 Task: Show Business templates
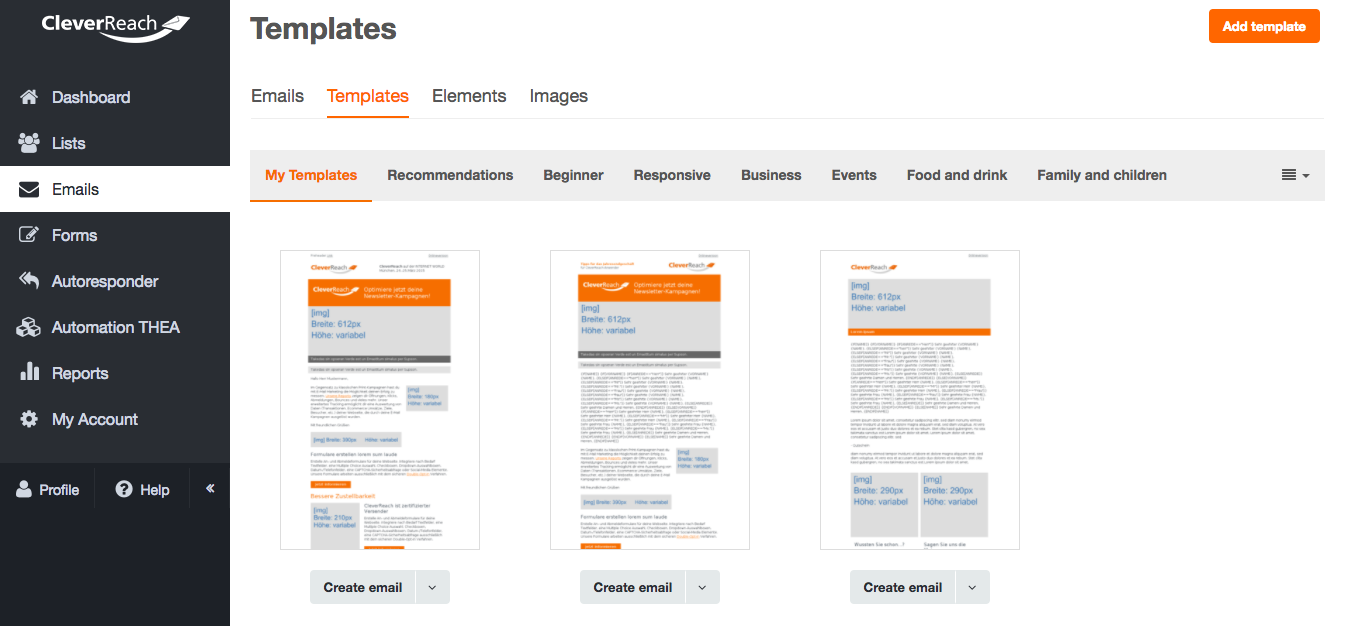pyautogui.click(x=771, y=175)
